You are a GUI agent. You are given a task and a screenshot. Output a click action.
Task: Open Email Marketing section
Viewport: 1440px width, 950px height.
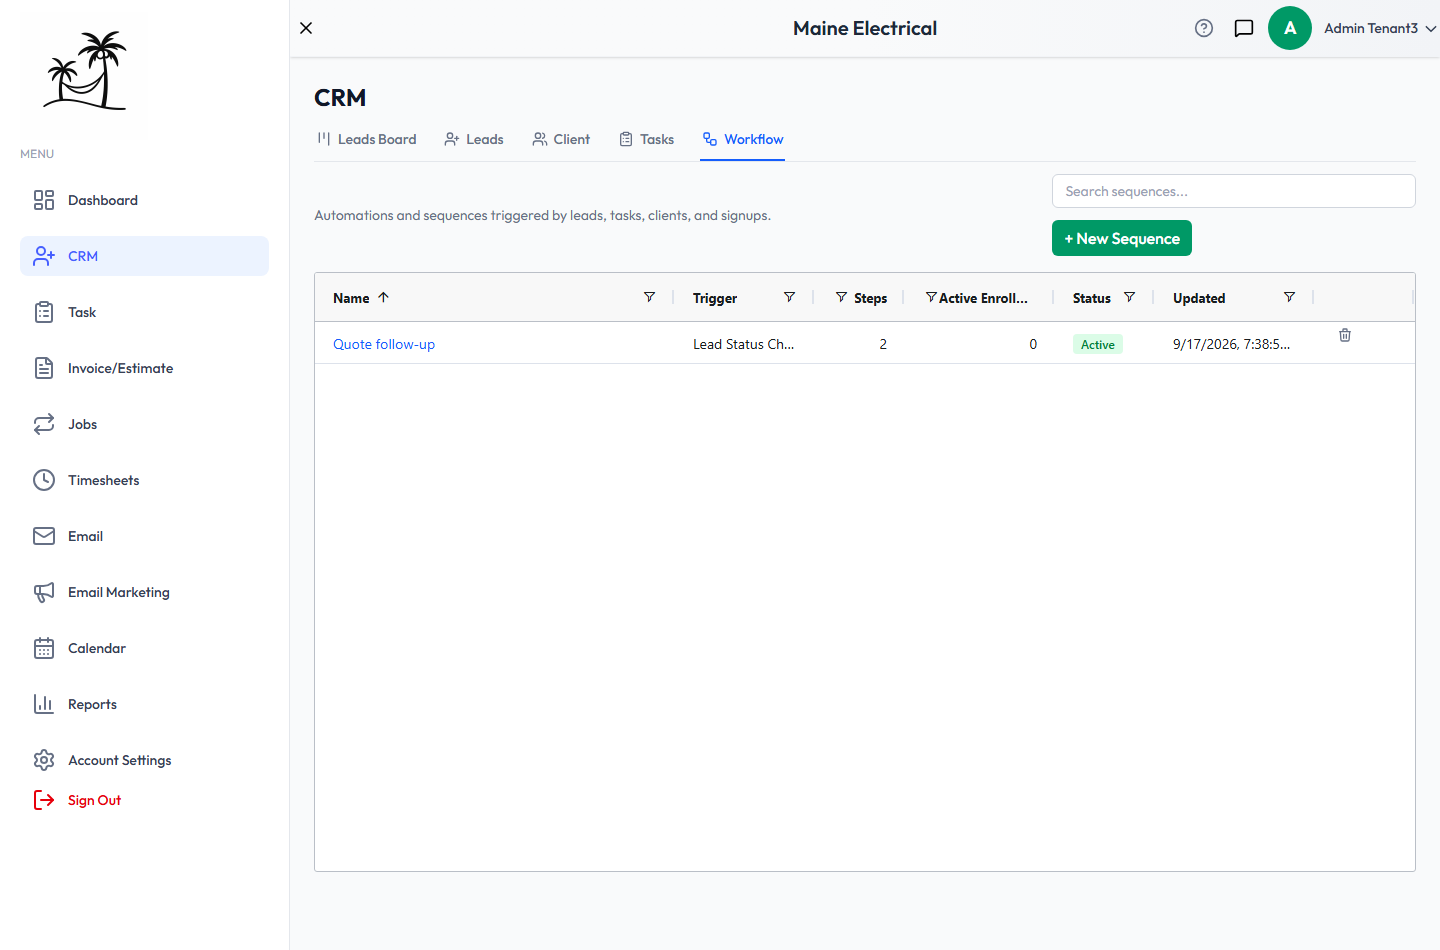pyautogui.click(x=144, y=592)
